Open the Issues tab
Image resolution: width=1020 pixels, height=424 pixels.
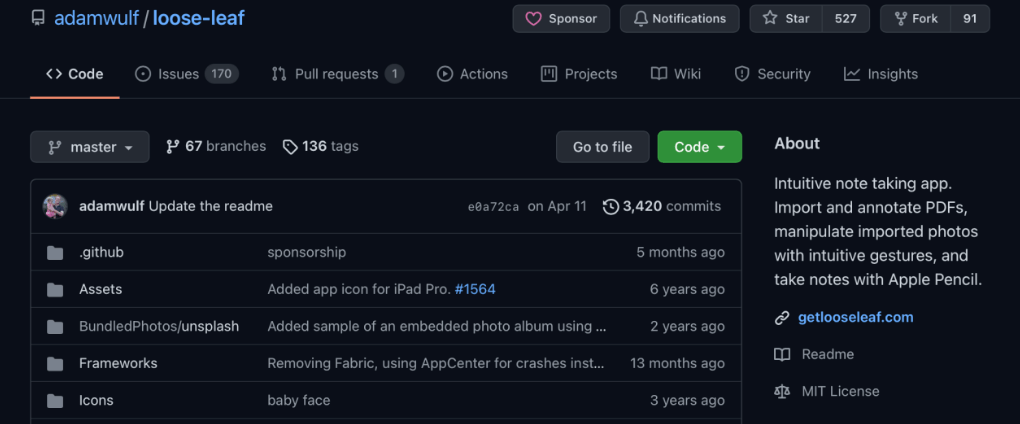coord(185,74)
